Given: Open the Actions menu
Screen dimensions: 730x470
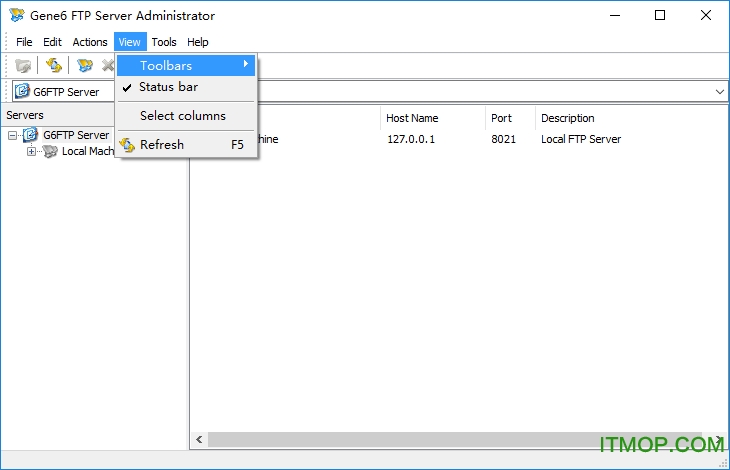Looking at the screenshot, I should [x=90, y=42].
